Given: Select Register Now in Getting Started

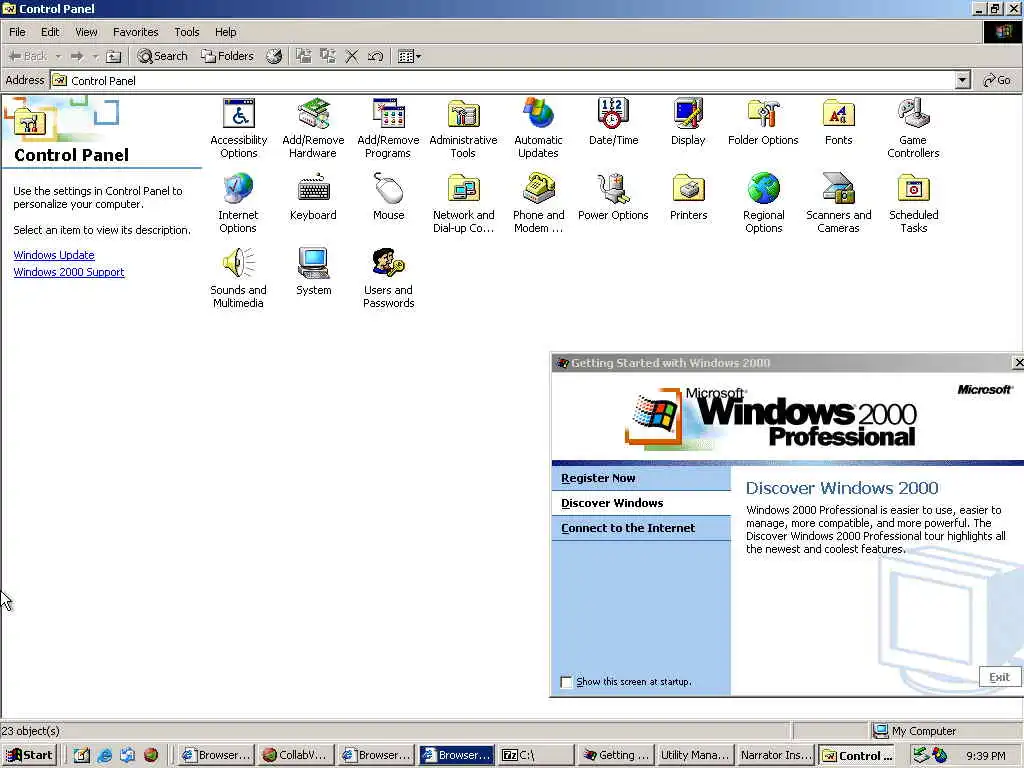Looking at the screenshot, I should (x=641, y=478).
